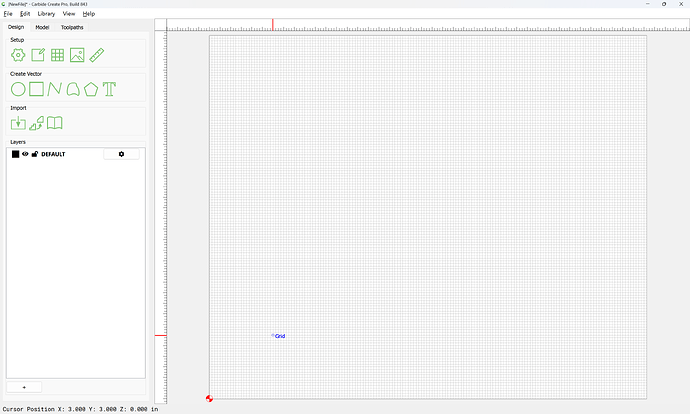
Task: Toggle the DEFAULT layer lock
Action: point(35,154)
